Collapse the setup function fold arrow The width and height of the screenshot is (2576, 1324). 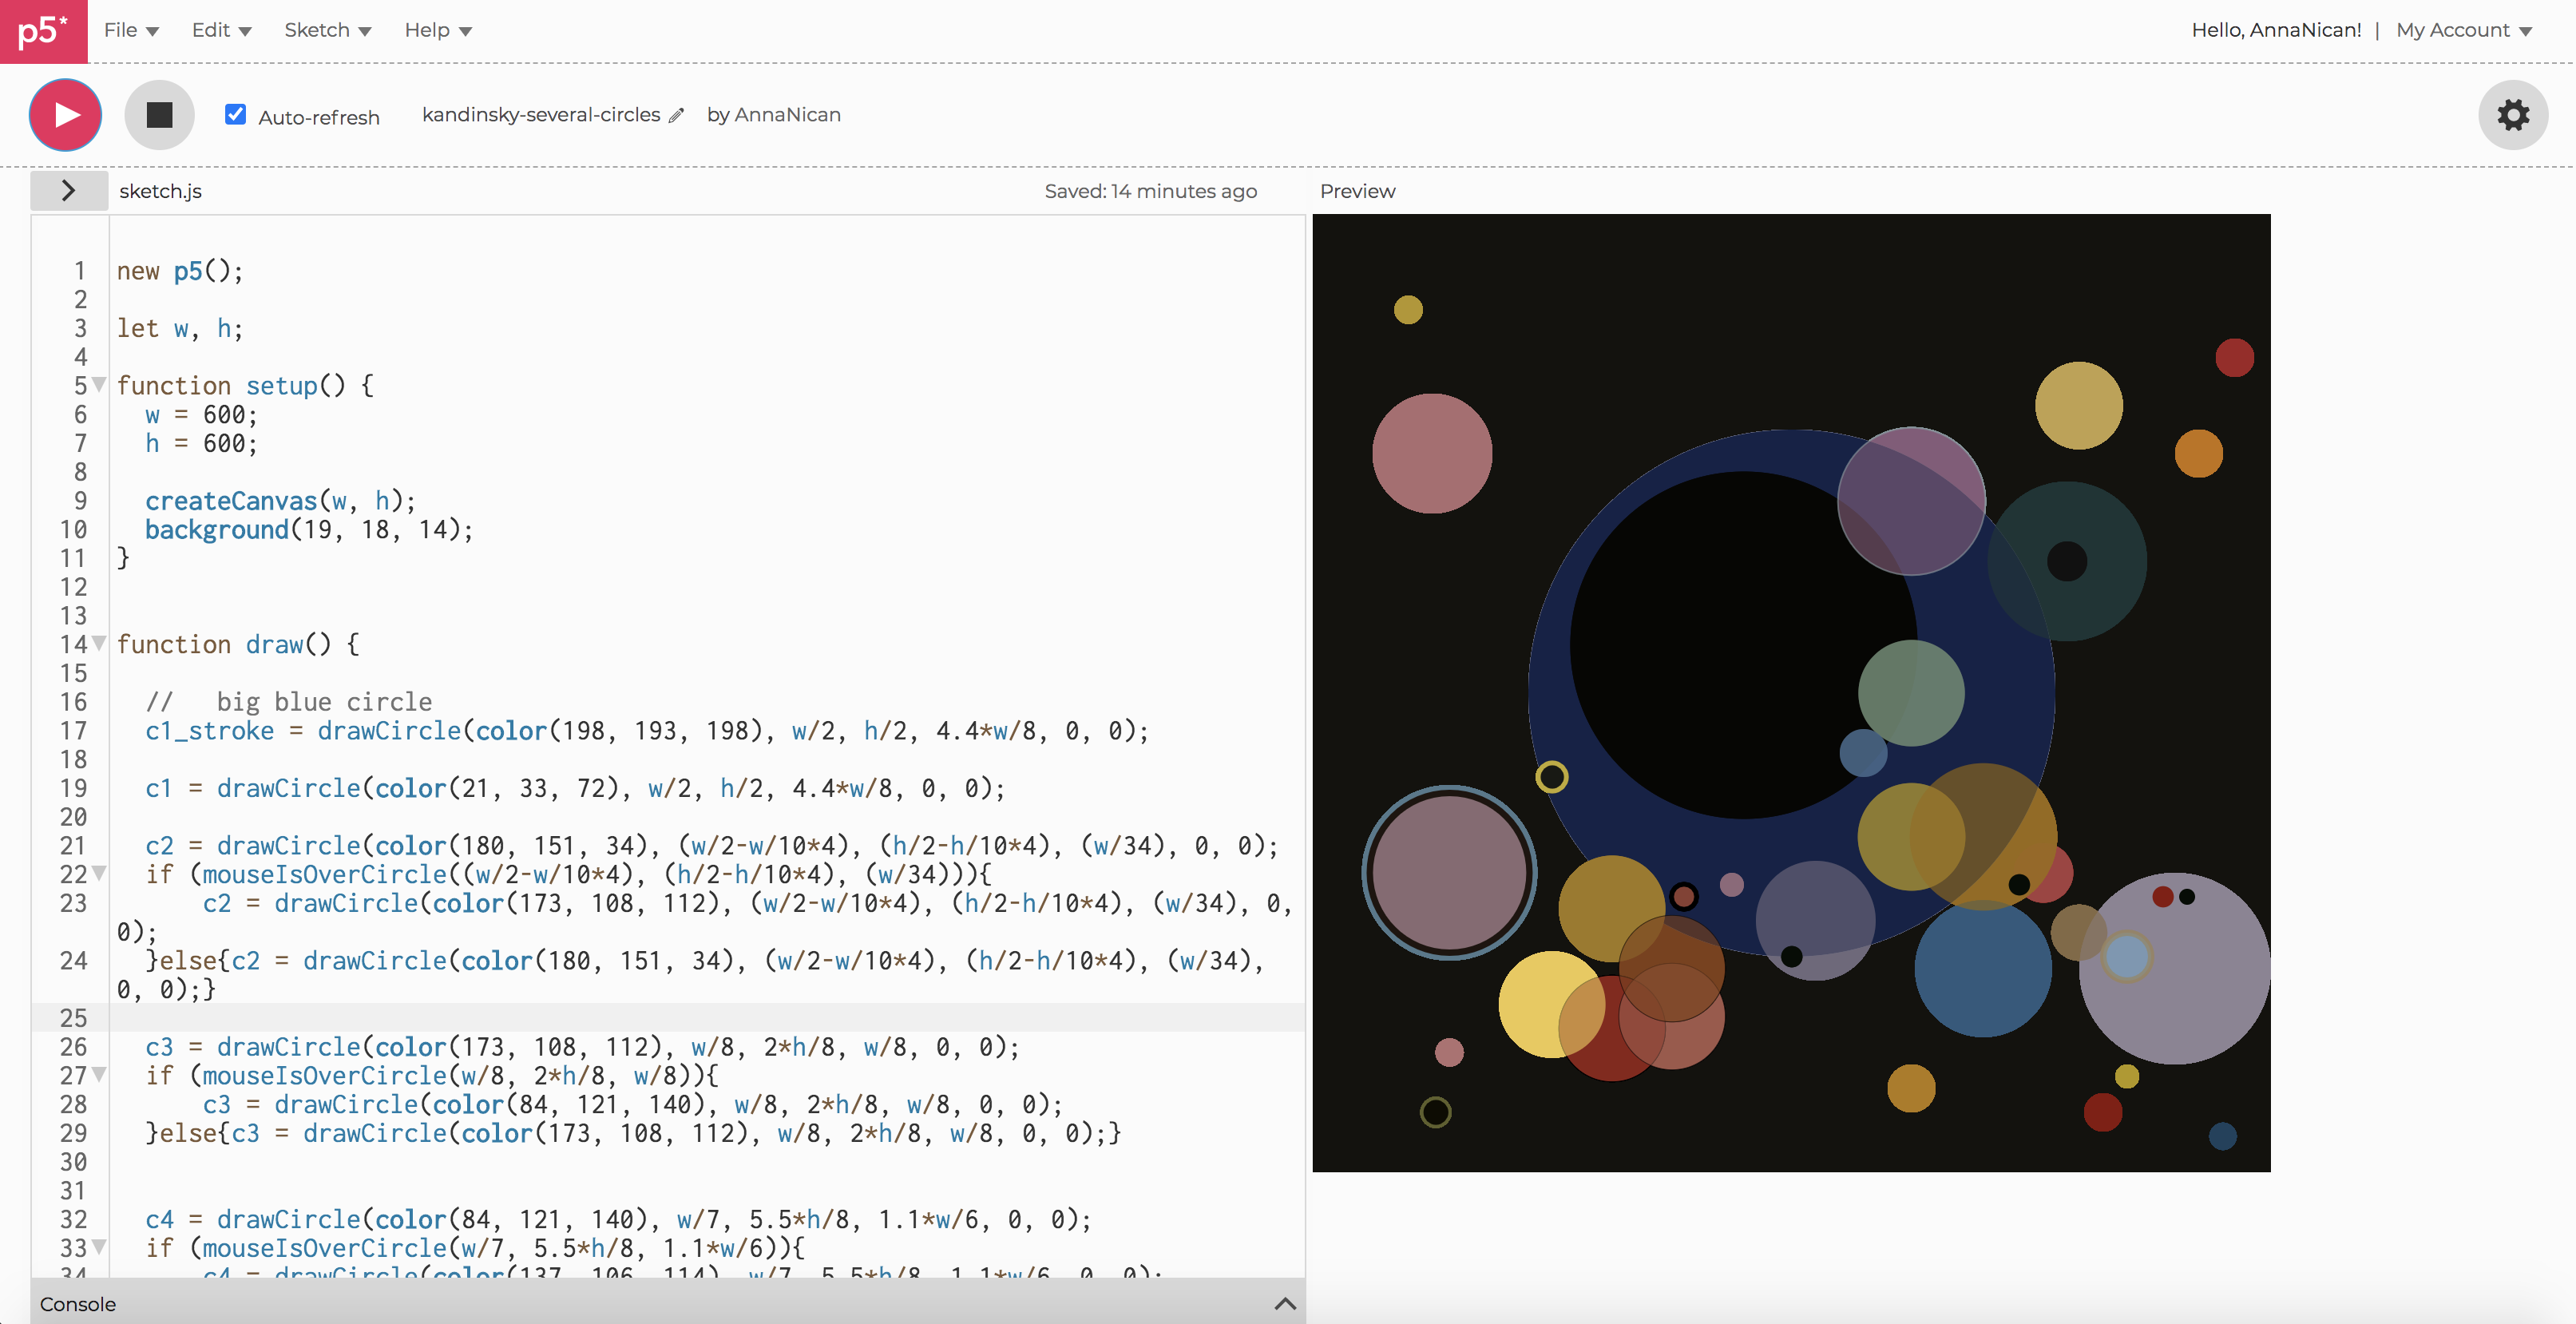pyautogui.click(x=99, y=385)
